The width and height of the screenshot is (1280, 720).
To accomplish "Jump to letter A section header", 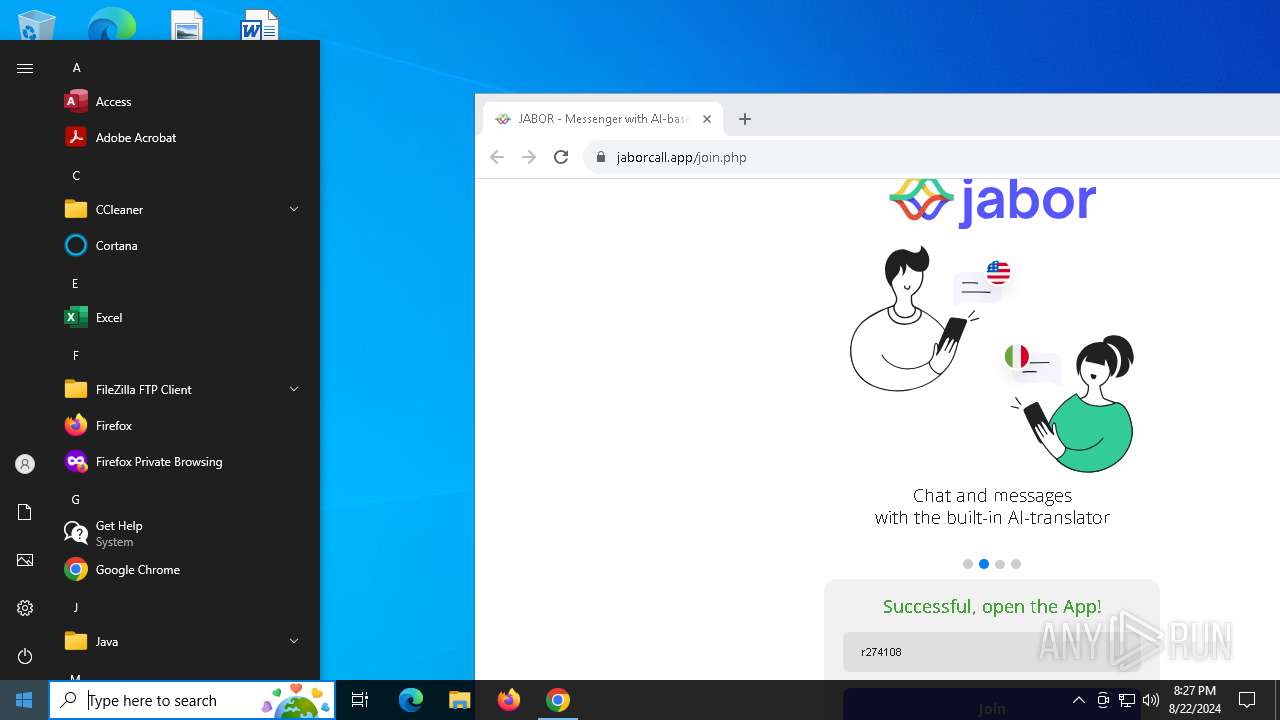I will (76, 67).
